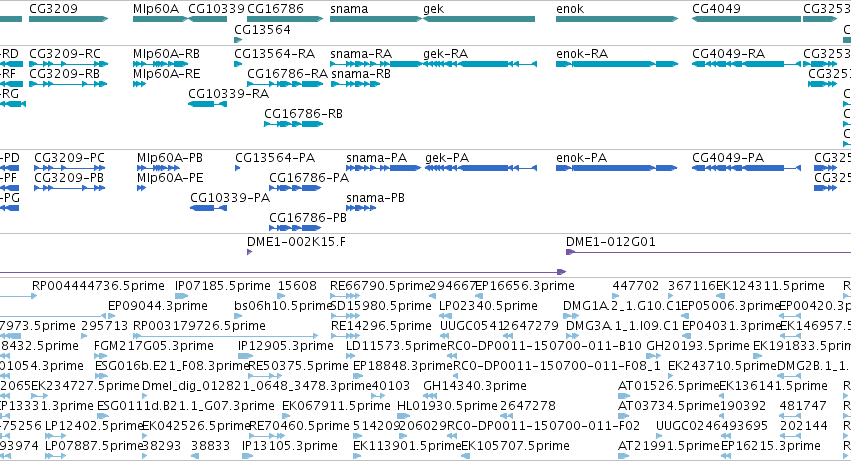Click the Mlp60A gene label
The image size is (851, 461).
(156, 9)
